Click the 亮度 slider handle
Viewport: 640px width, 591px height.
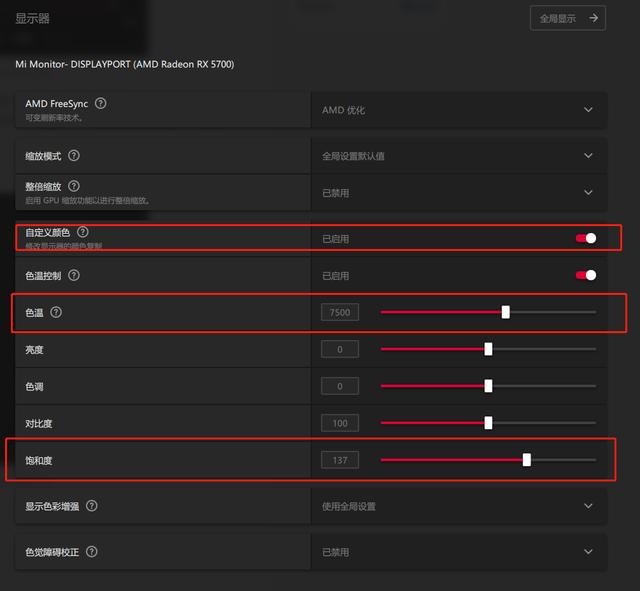click(488, 349)
